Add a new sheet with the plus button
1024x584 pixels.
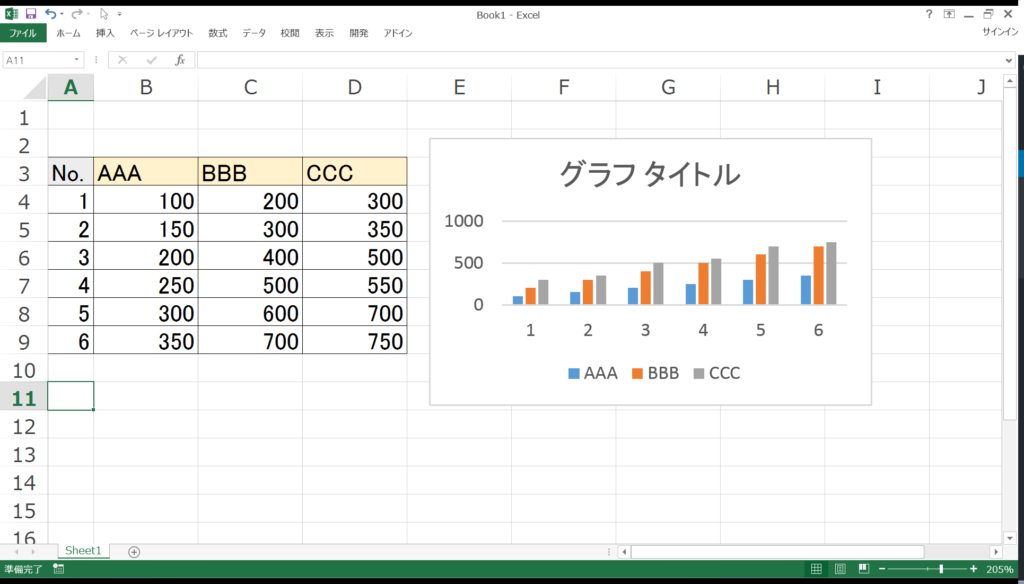133,551
